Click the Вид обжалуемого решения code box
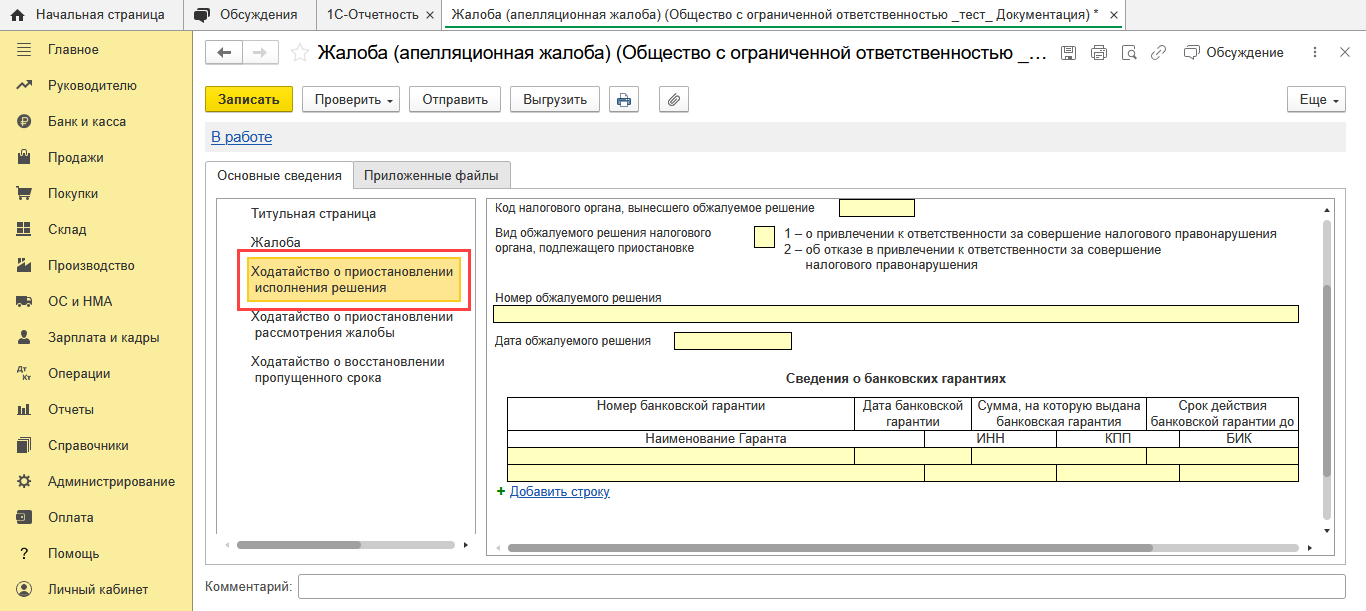1366x611 pixels. (x=764, y=236)
